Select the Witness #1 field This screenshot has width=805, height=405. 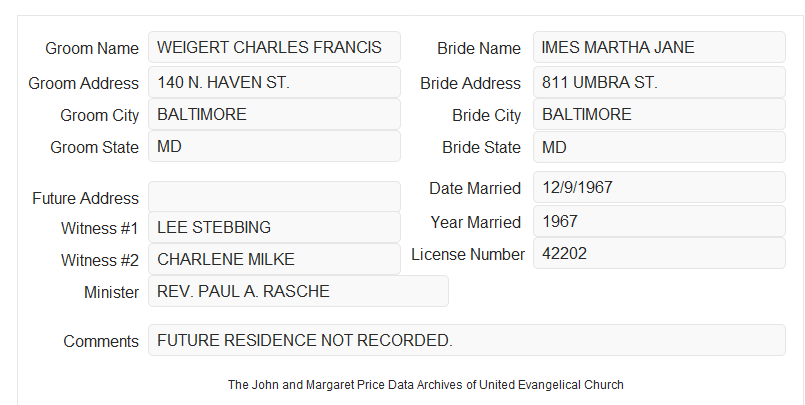point(274,227)
